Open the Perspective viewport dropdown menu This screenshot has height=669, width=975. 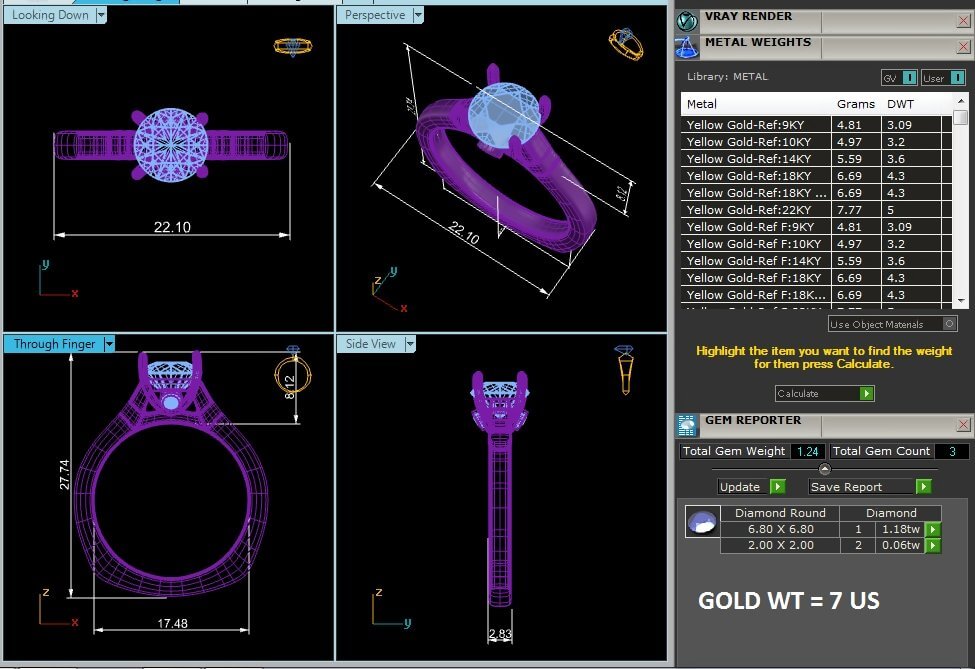418,15
